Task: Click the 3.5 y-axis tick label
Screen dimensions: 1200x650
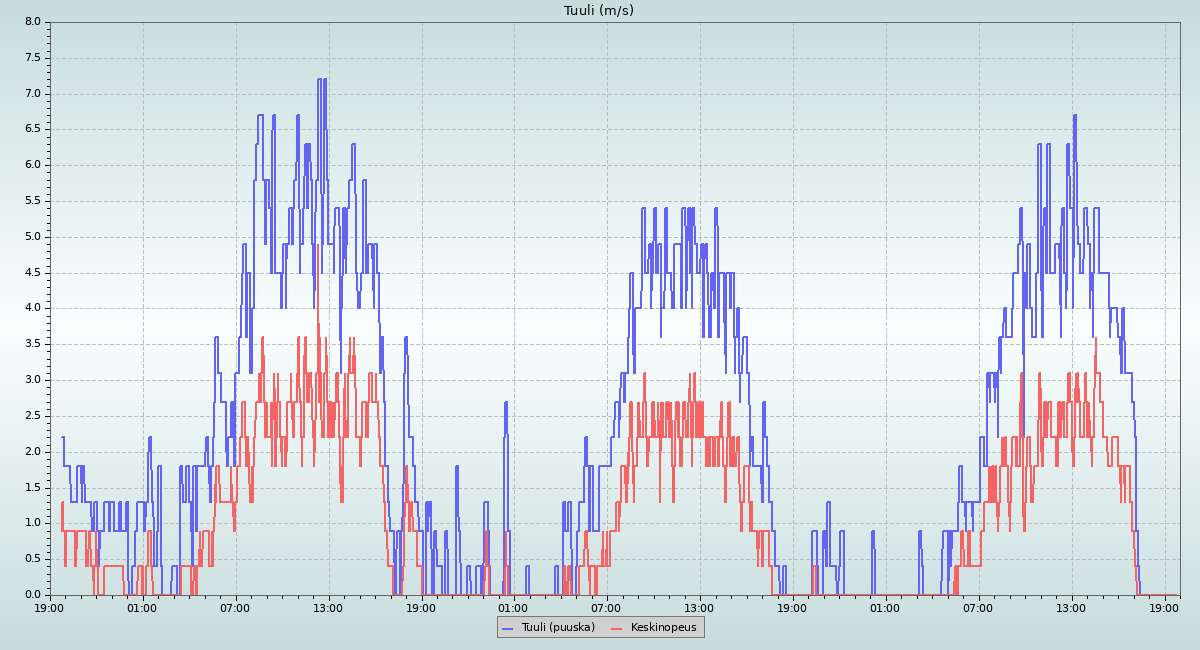Action: point(33,344)
